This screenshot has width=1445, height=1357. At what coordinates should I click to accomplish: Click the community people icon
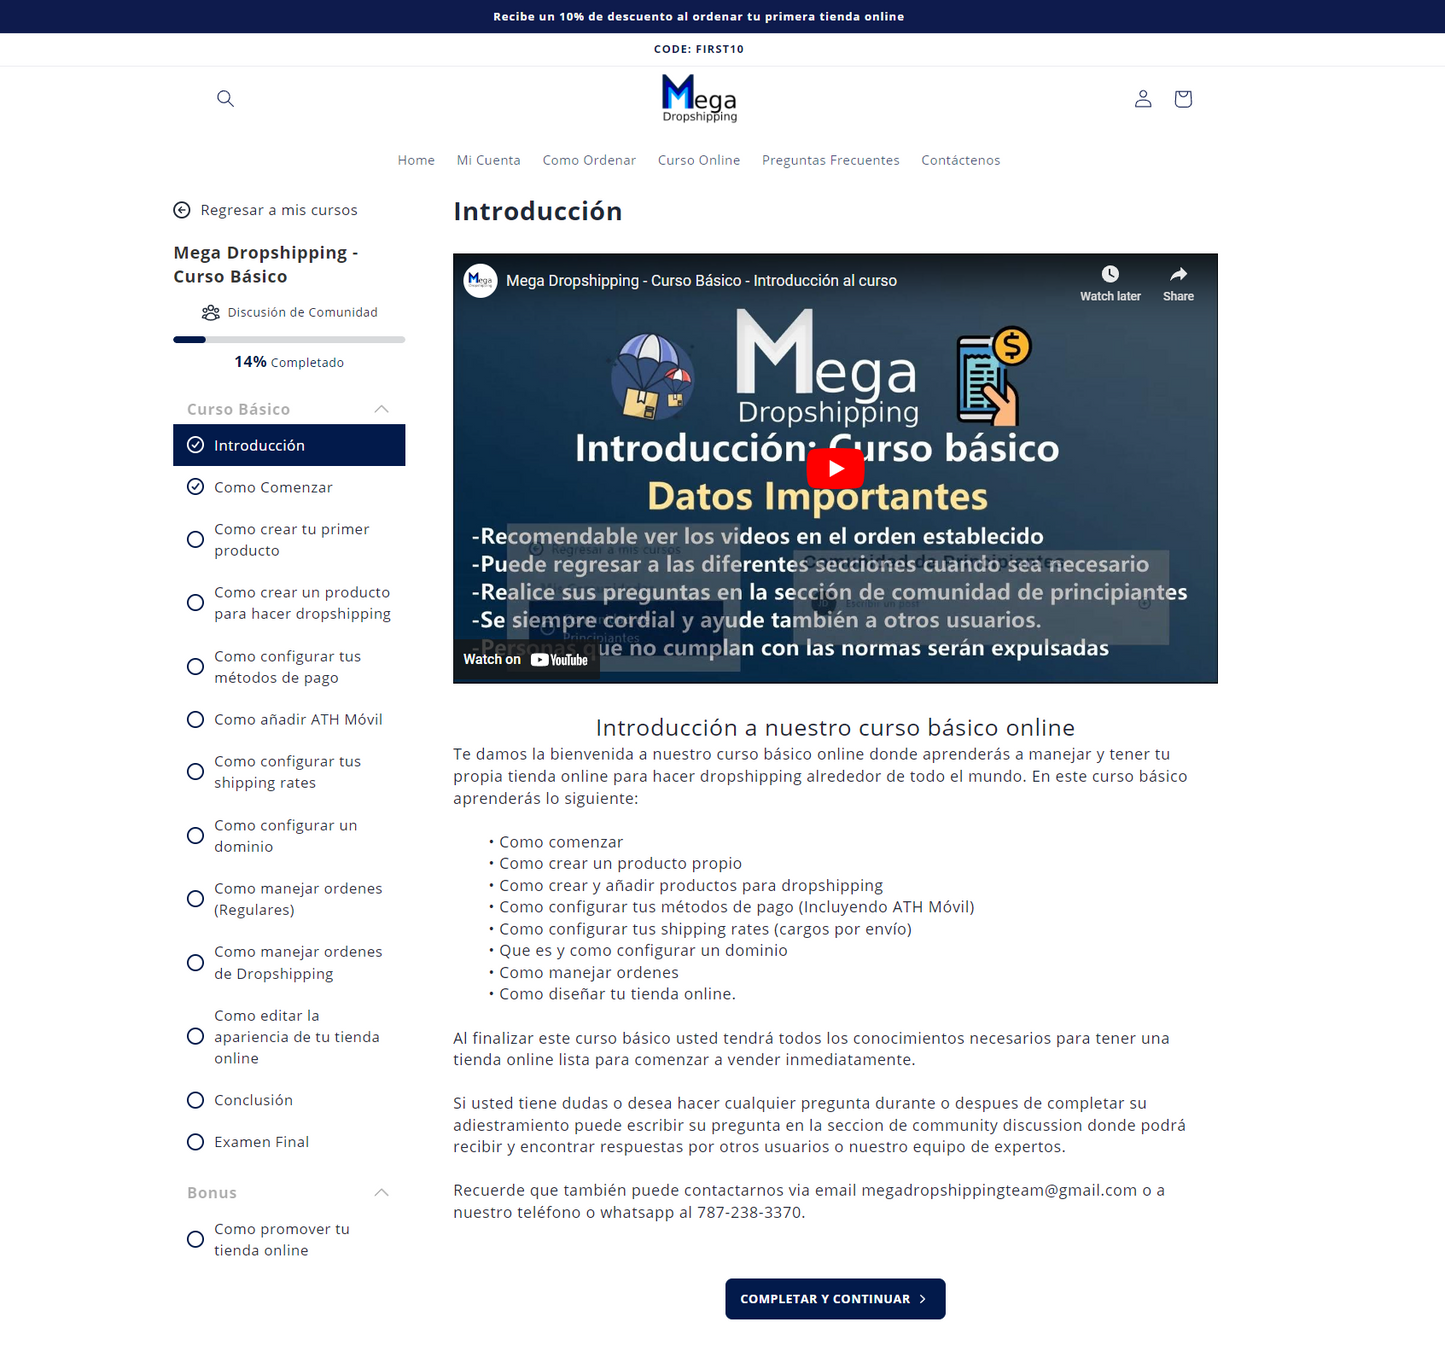point(211,312)
